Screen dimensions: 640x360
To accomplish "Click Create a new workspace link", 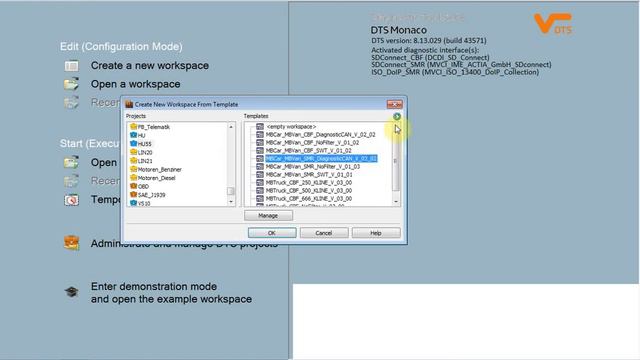I will pos(150,66).
